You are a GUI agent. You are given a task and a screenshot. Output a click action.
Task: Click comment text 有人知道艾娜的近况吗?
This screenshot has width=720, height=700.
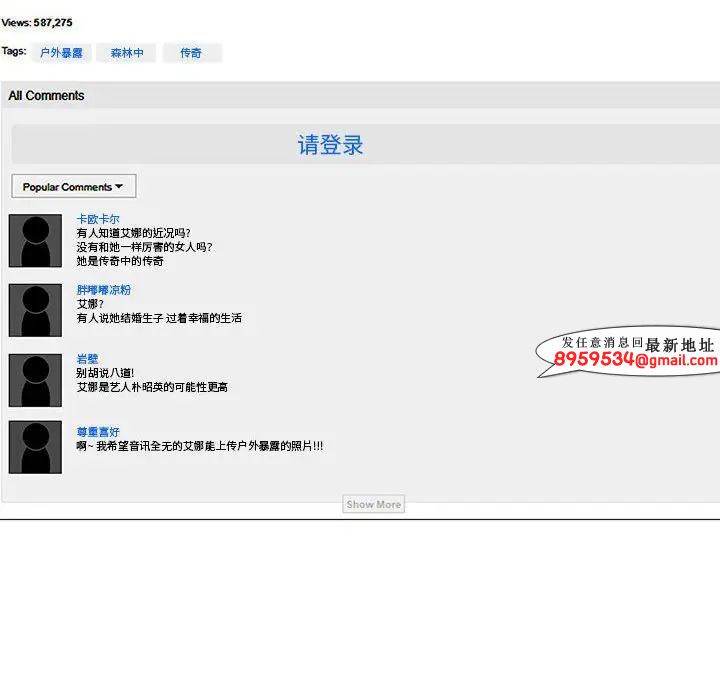133,233
